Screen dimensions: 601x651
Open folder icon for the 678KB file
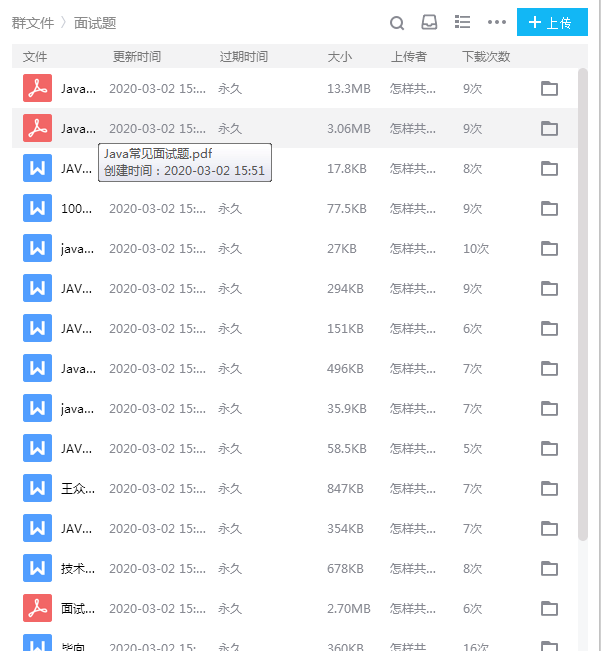pos(549,568)
